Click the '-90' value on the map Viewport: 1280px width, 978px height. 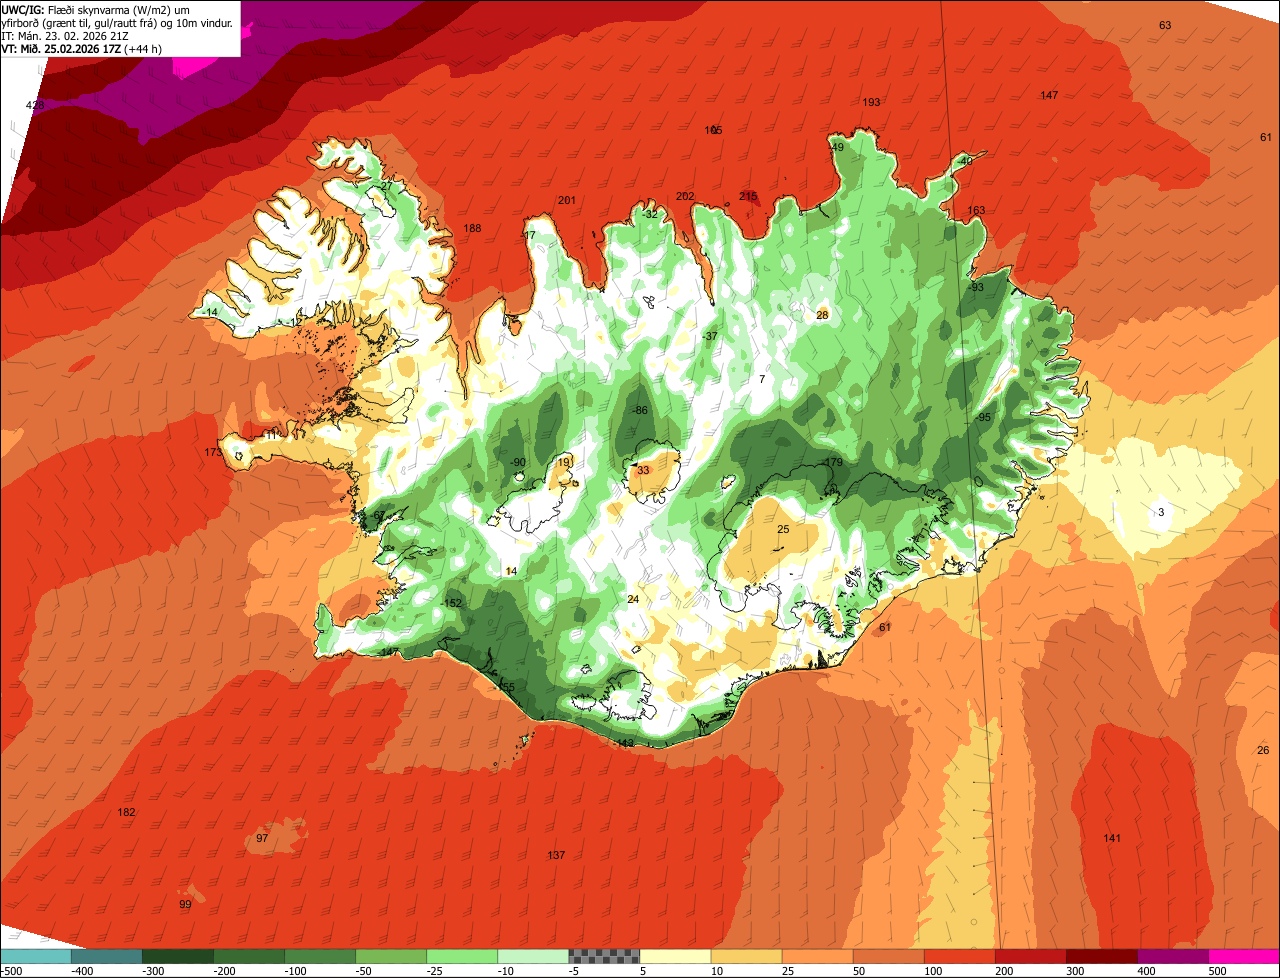coord(517,462)
